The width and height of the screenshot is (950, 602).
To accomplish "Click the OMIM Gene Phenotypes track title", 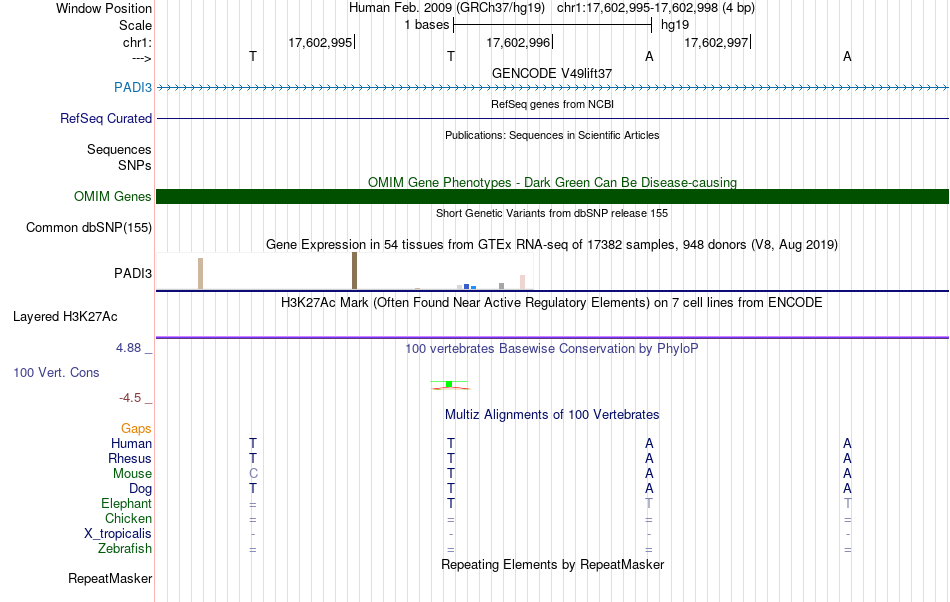I will pyautogui.click(x=552, y=182).
